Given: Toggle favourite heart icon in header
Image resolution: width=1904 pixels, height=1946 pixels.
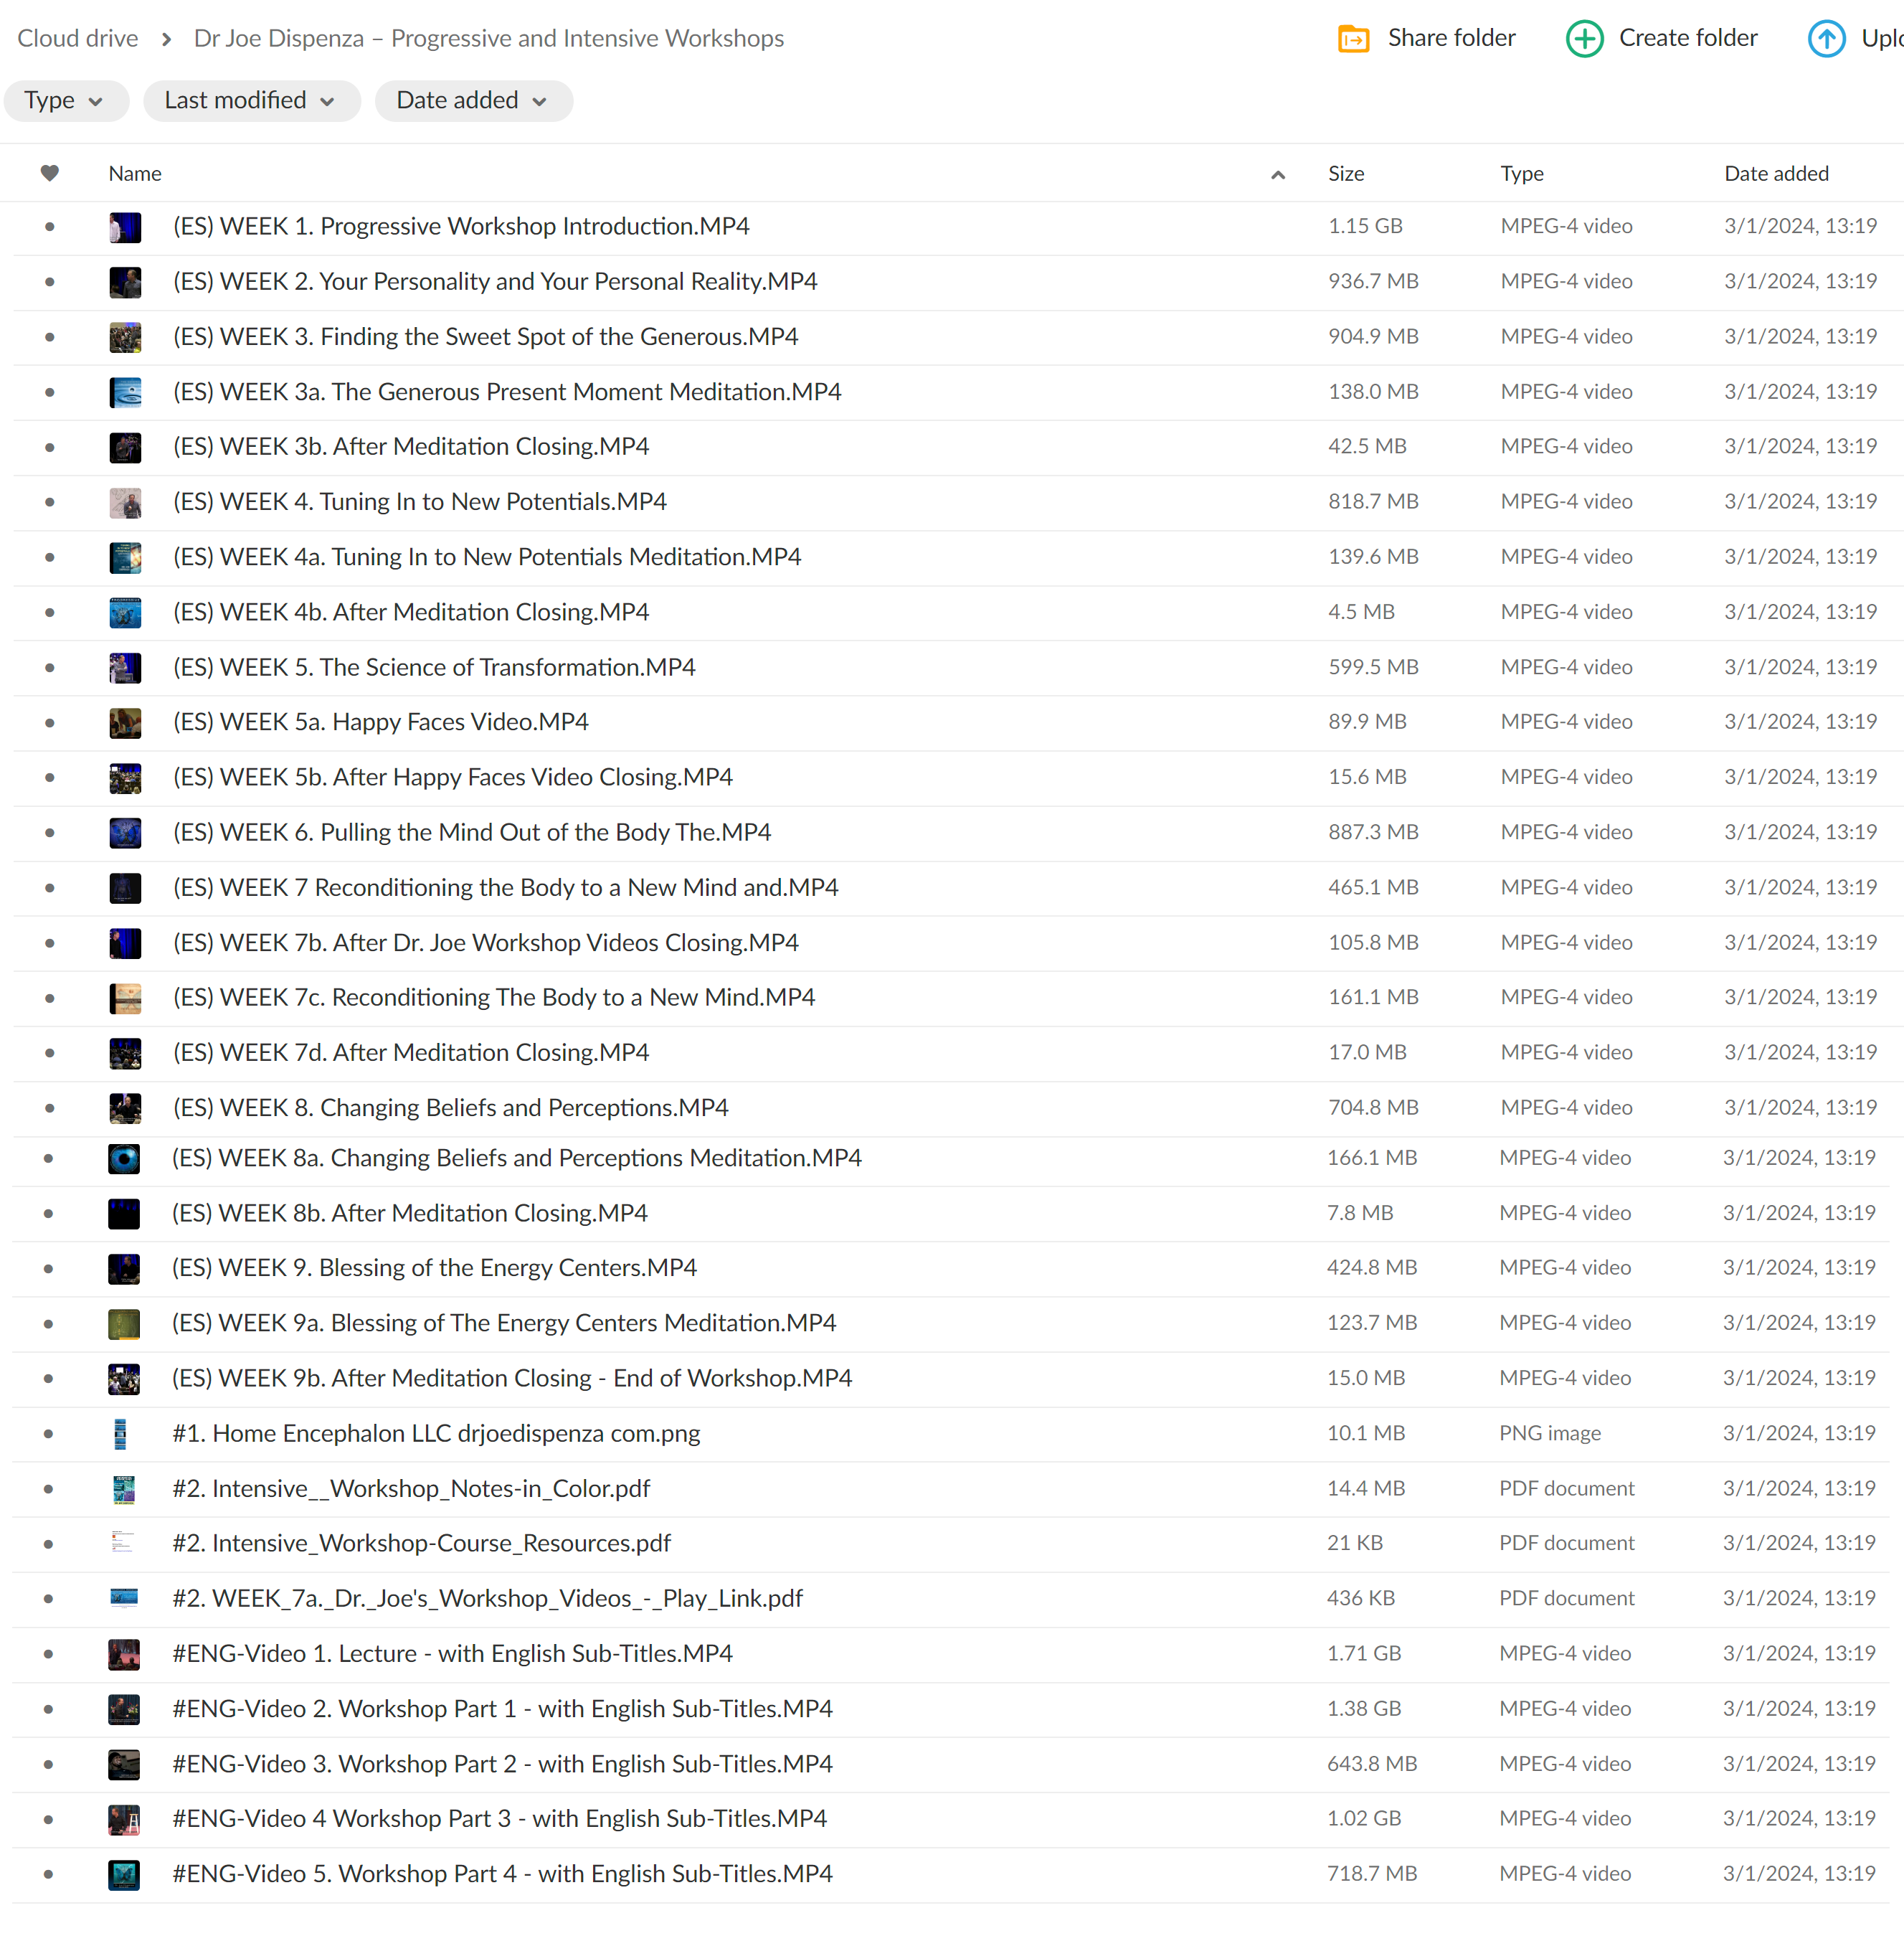Looking at the screenshot, I should coord(49,173).
